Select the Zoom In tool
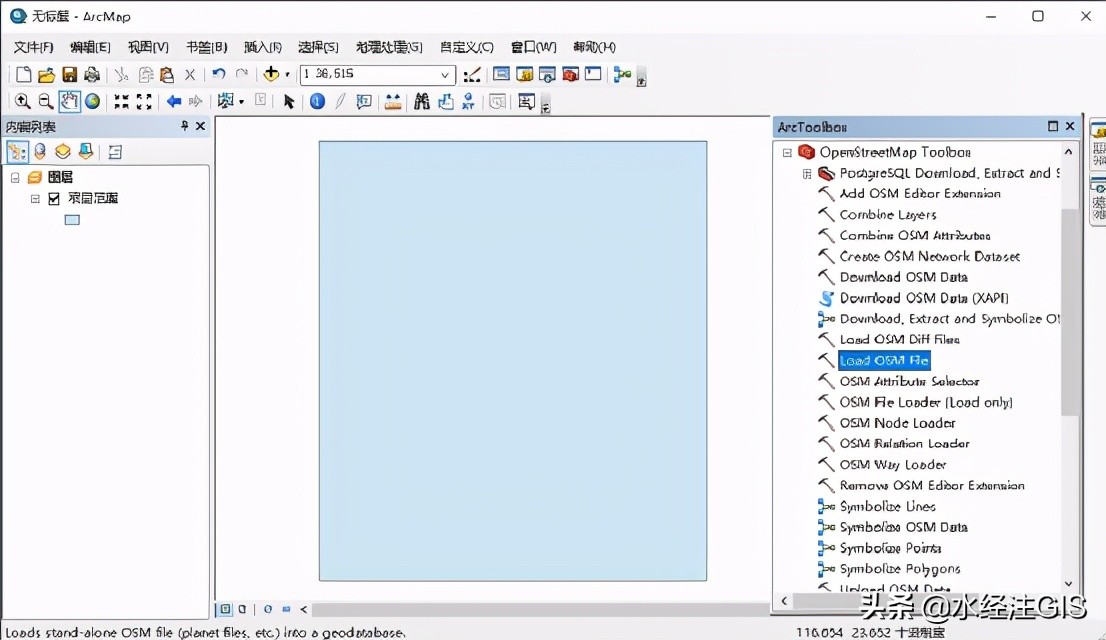The height and width of the screenshot is (640, 1106). (23, 102)
